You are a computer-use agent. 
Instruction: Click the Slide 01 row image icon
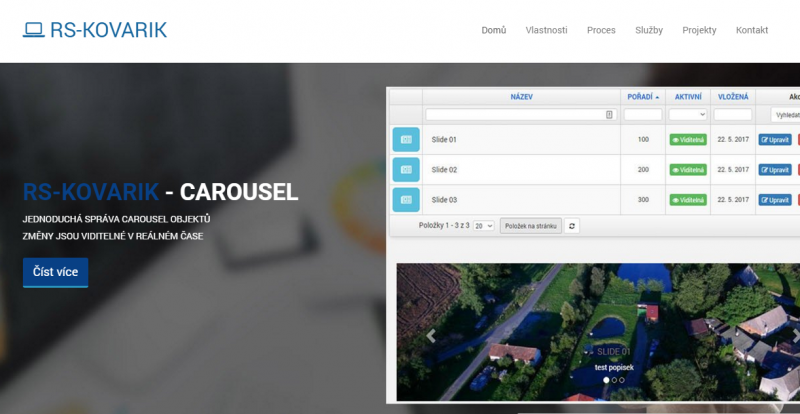406,140
